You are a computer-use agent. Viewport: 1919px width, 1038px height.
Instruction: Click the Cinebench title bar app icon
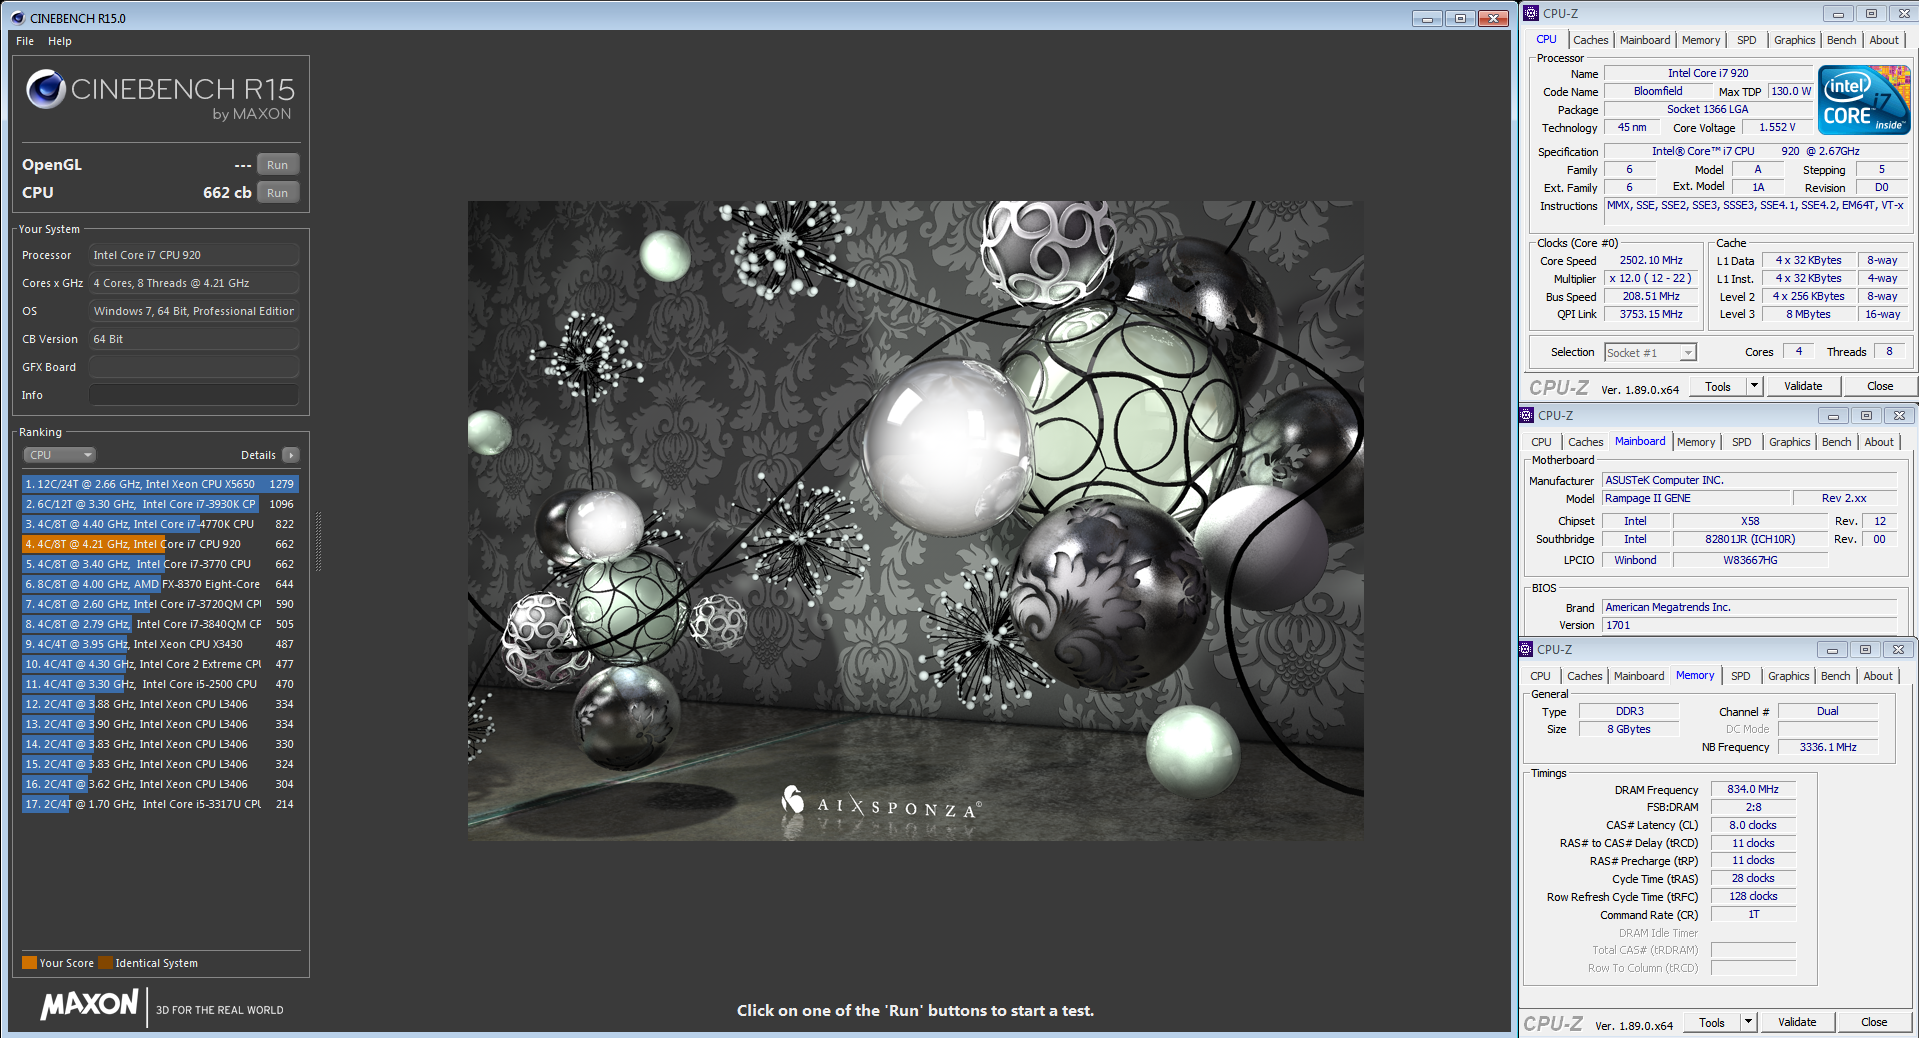pos(17,18)
